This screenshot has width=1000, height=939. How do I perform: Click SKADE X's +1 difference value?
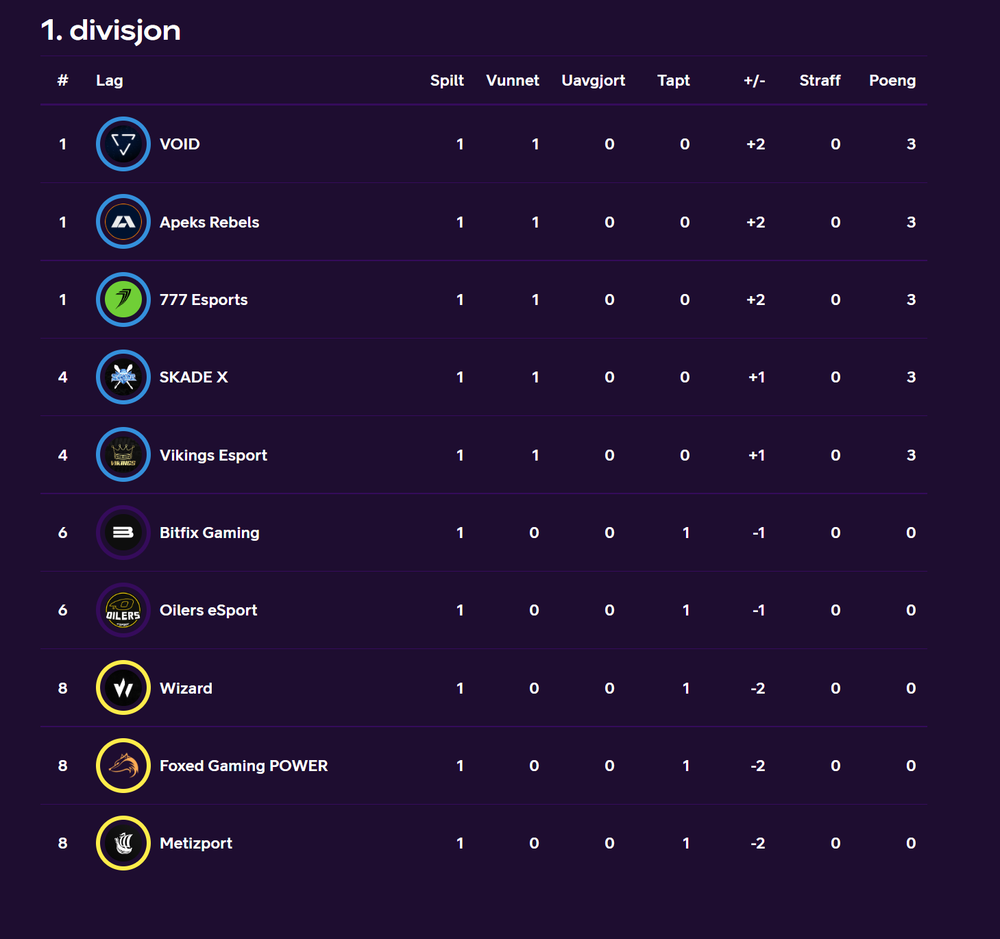click(756, 377)
